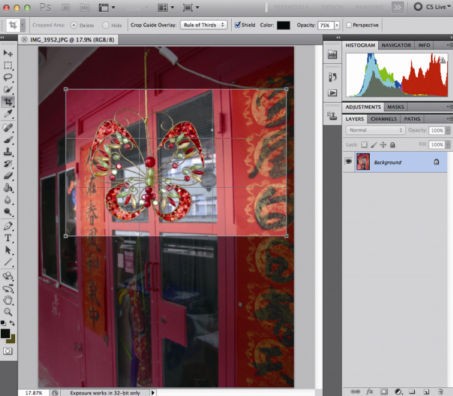Hide the Background layer eye icon
This screenshot has height=396, width=453.
click(348, 162)
